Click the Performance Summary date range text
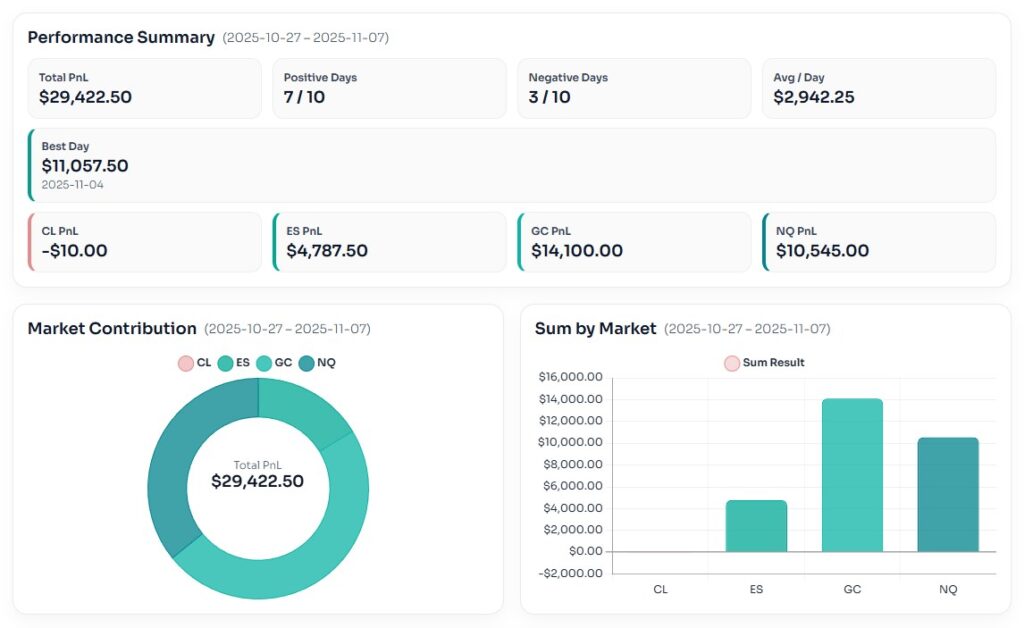This screenshot has height=628, width=1024. click(305, 38)
